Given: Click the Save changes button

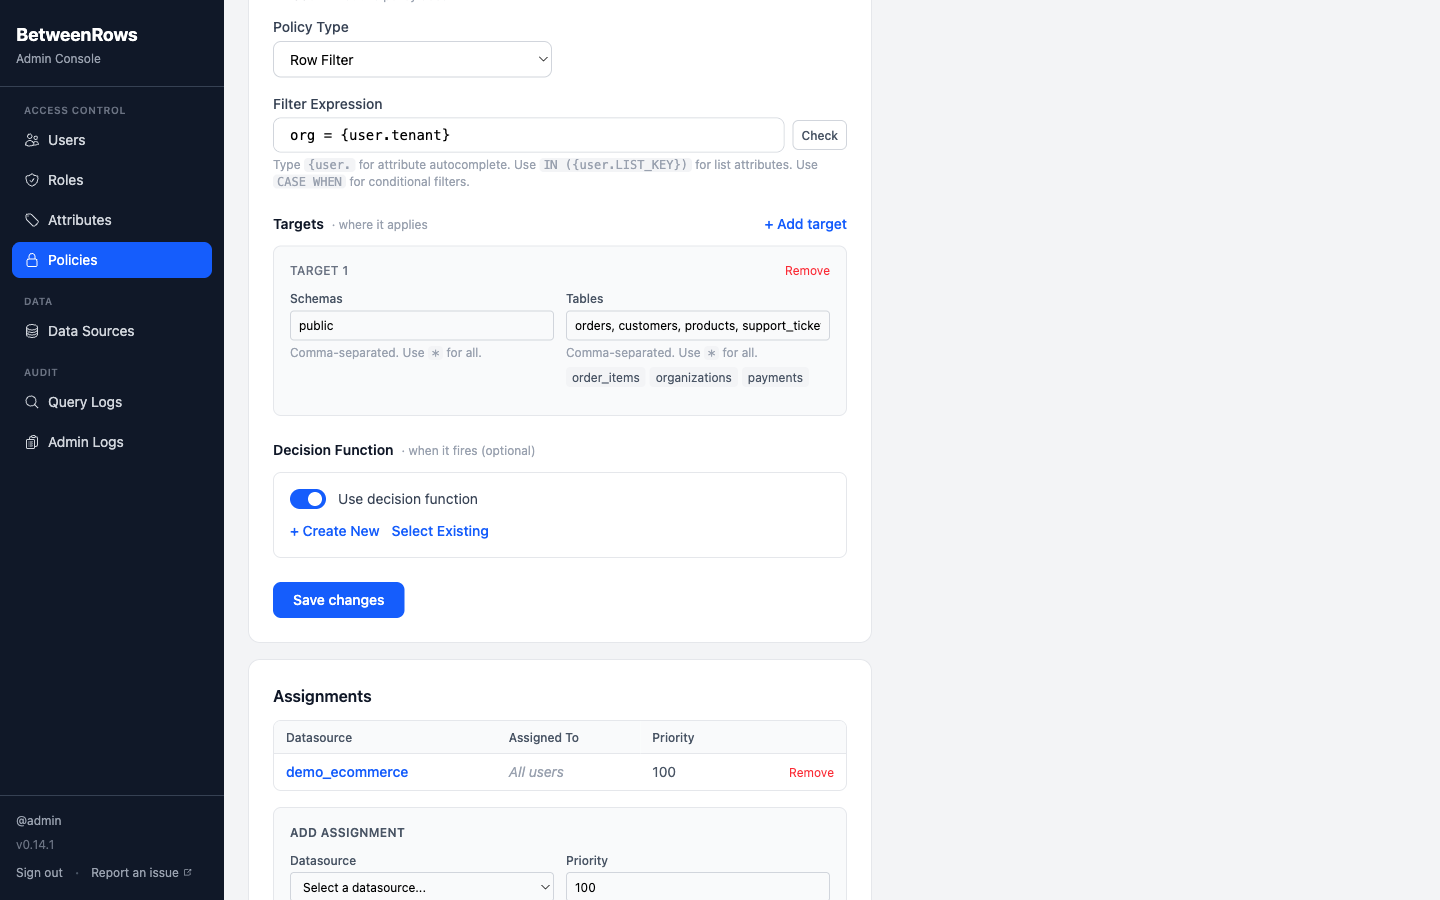Looking at the screenshot, I should tap(338, 600).
